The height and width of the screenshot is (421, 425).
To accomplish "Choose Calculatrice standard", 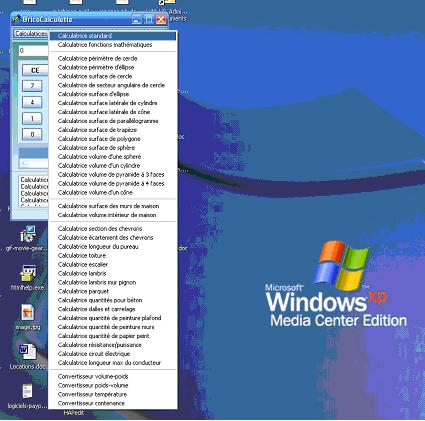I will 113,36.
